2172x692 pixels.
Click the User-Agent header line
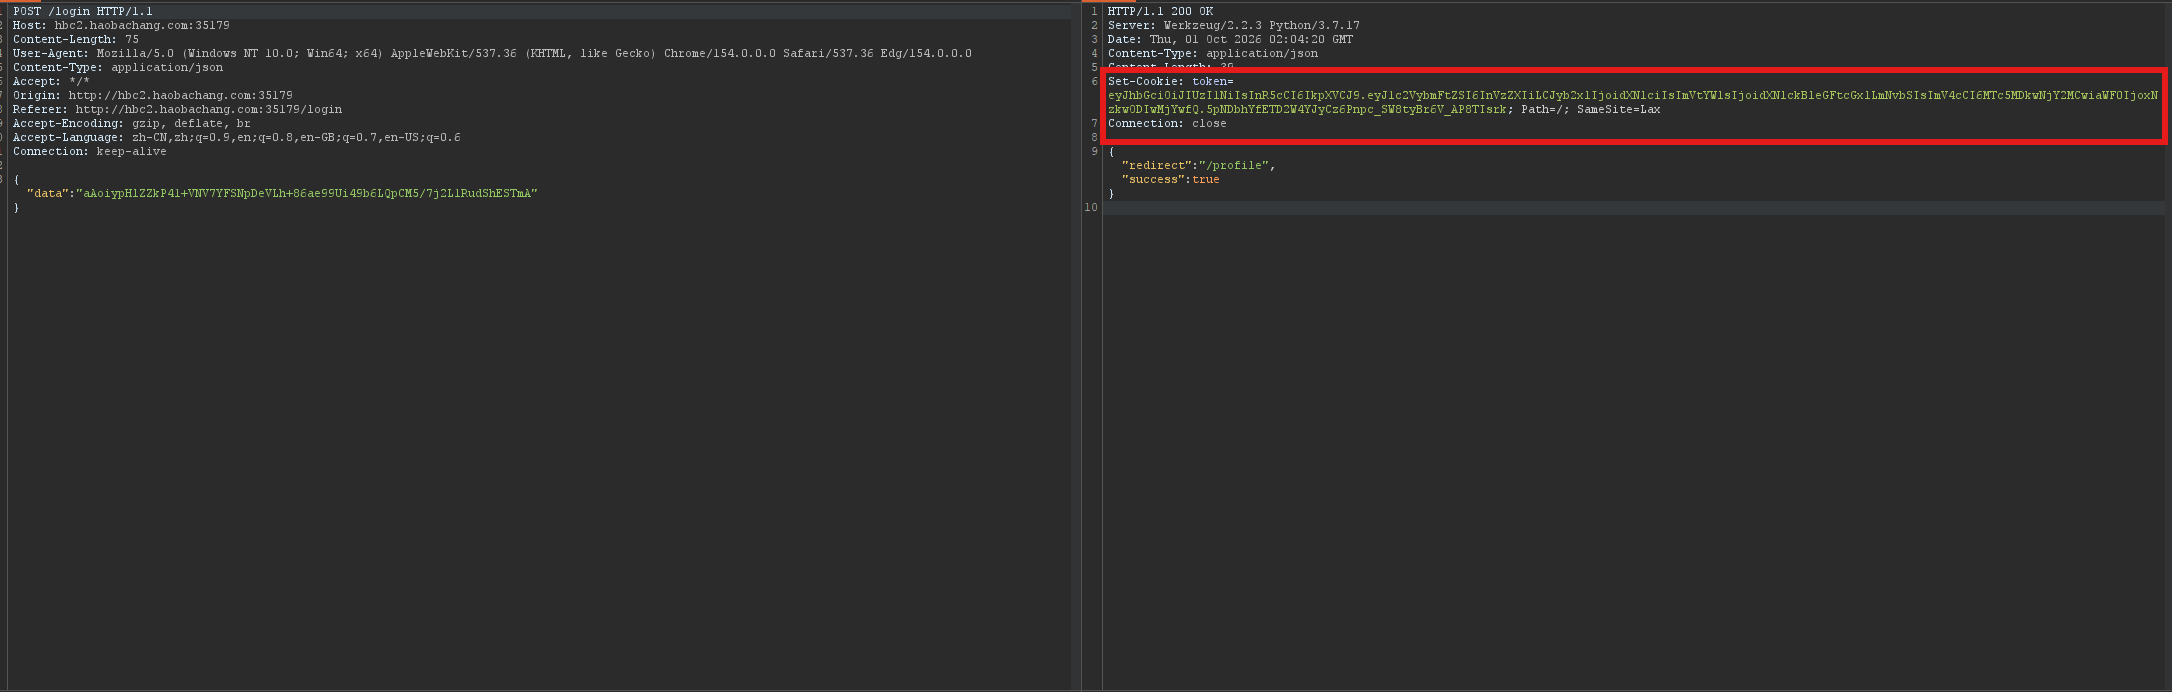[492, 54]
